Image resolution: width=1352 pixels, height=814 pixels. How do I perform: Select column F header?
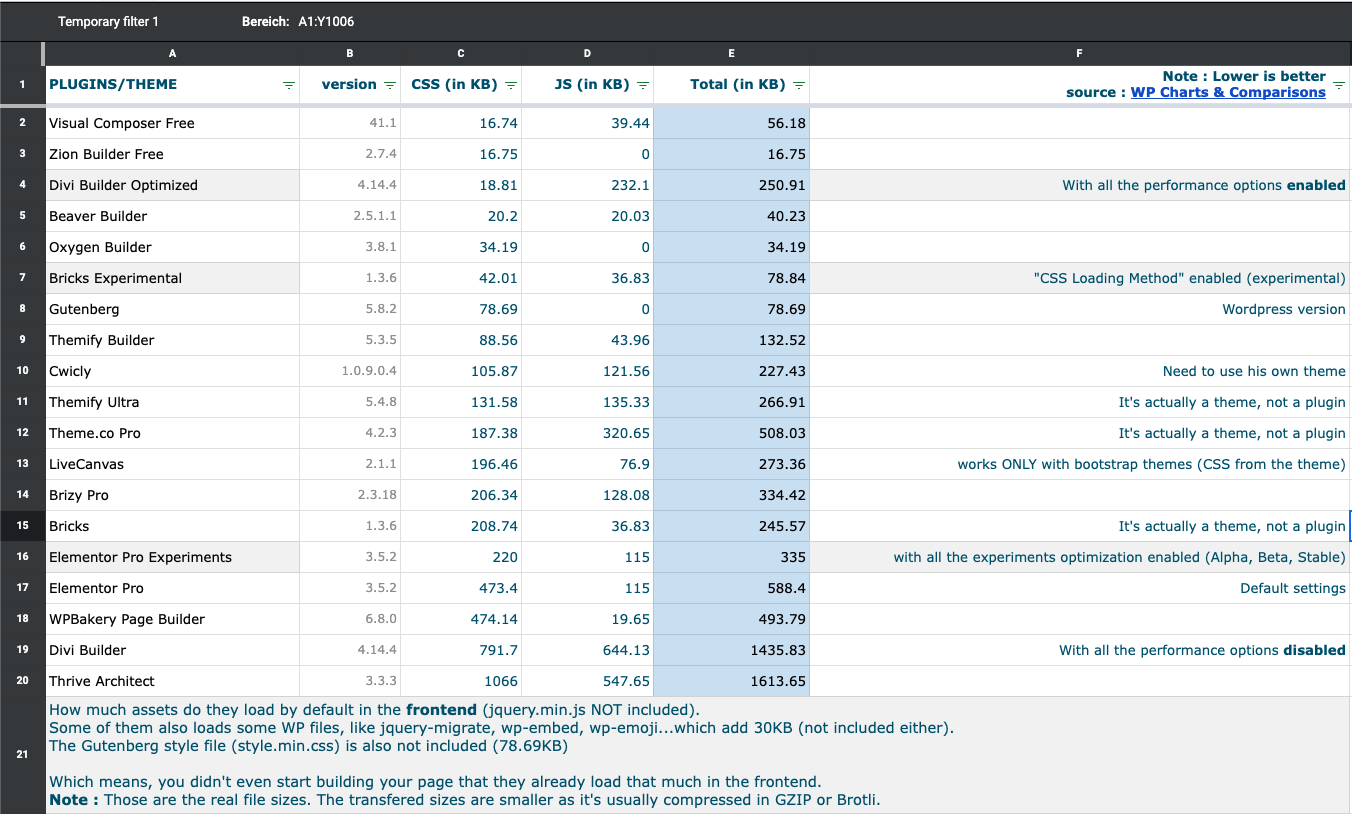1080,53
